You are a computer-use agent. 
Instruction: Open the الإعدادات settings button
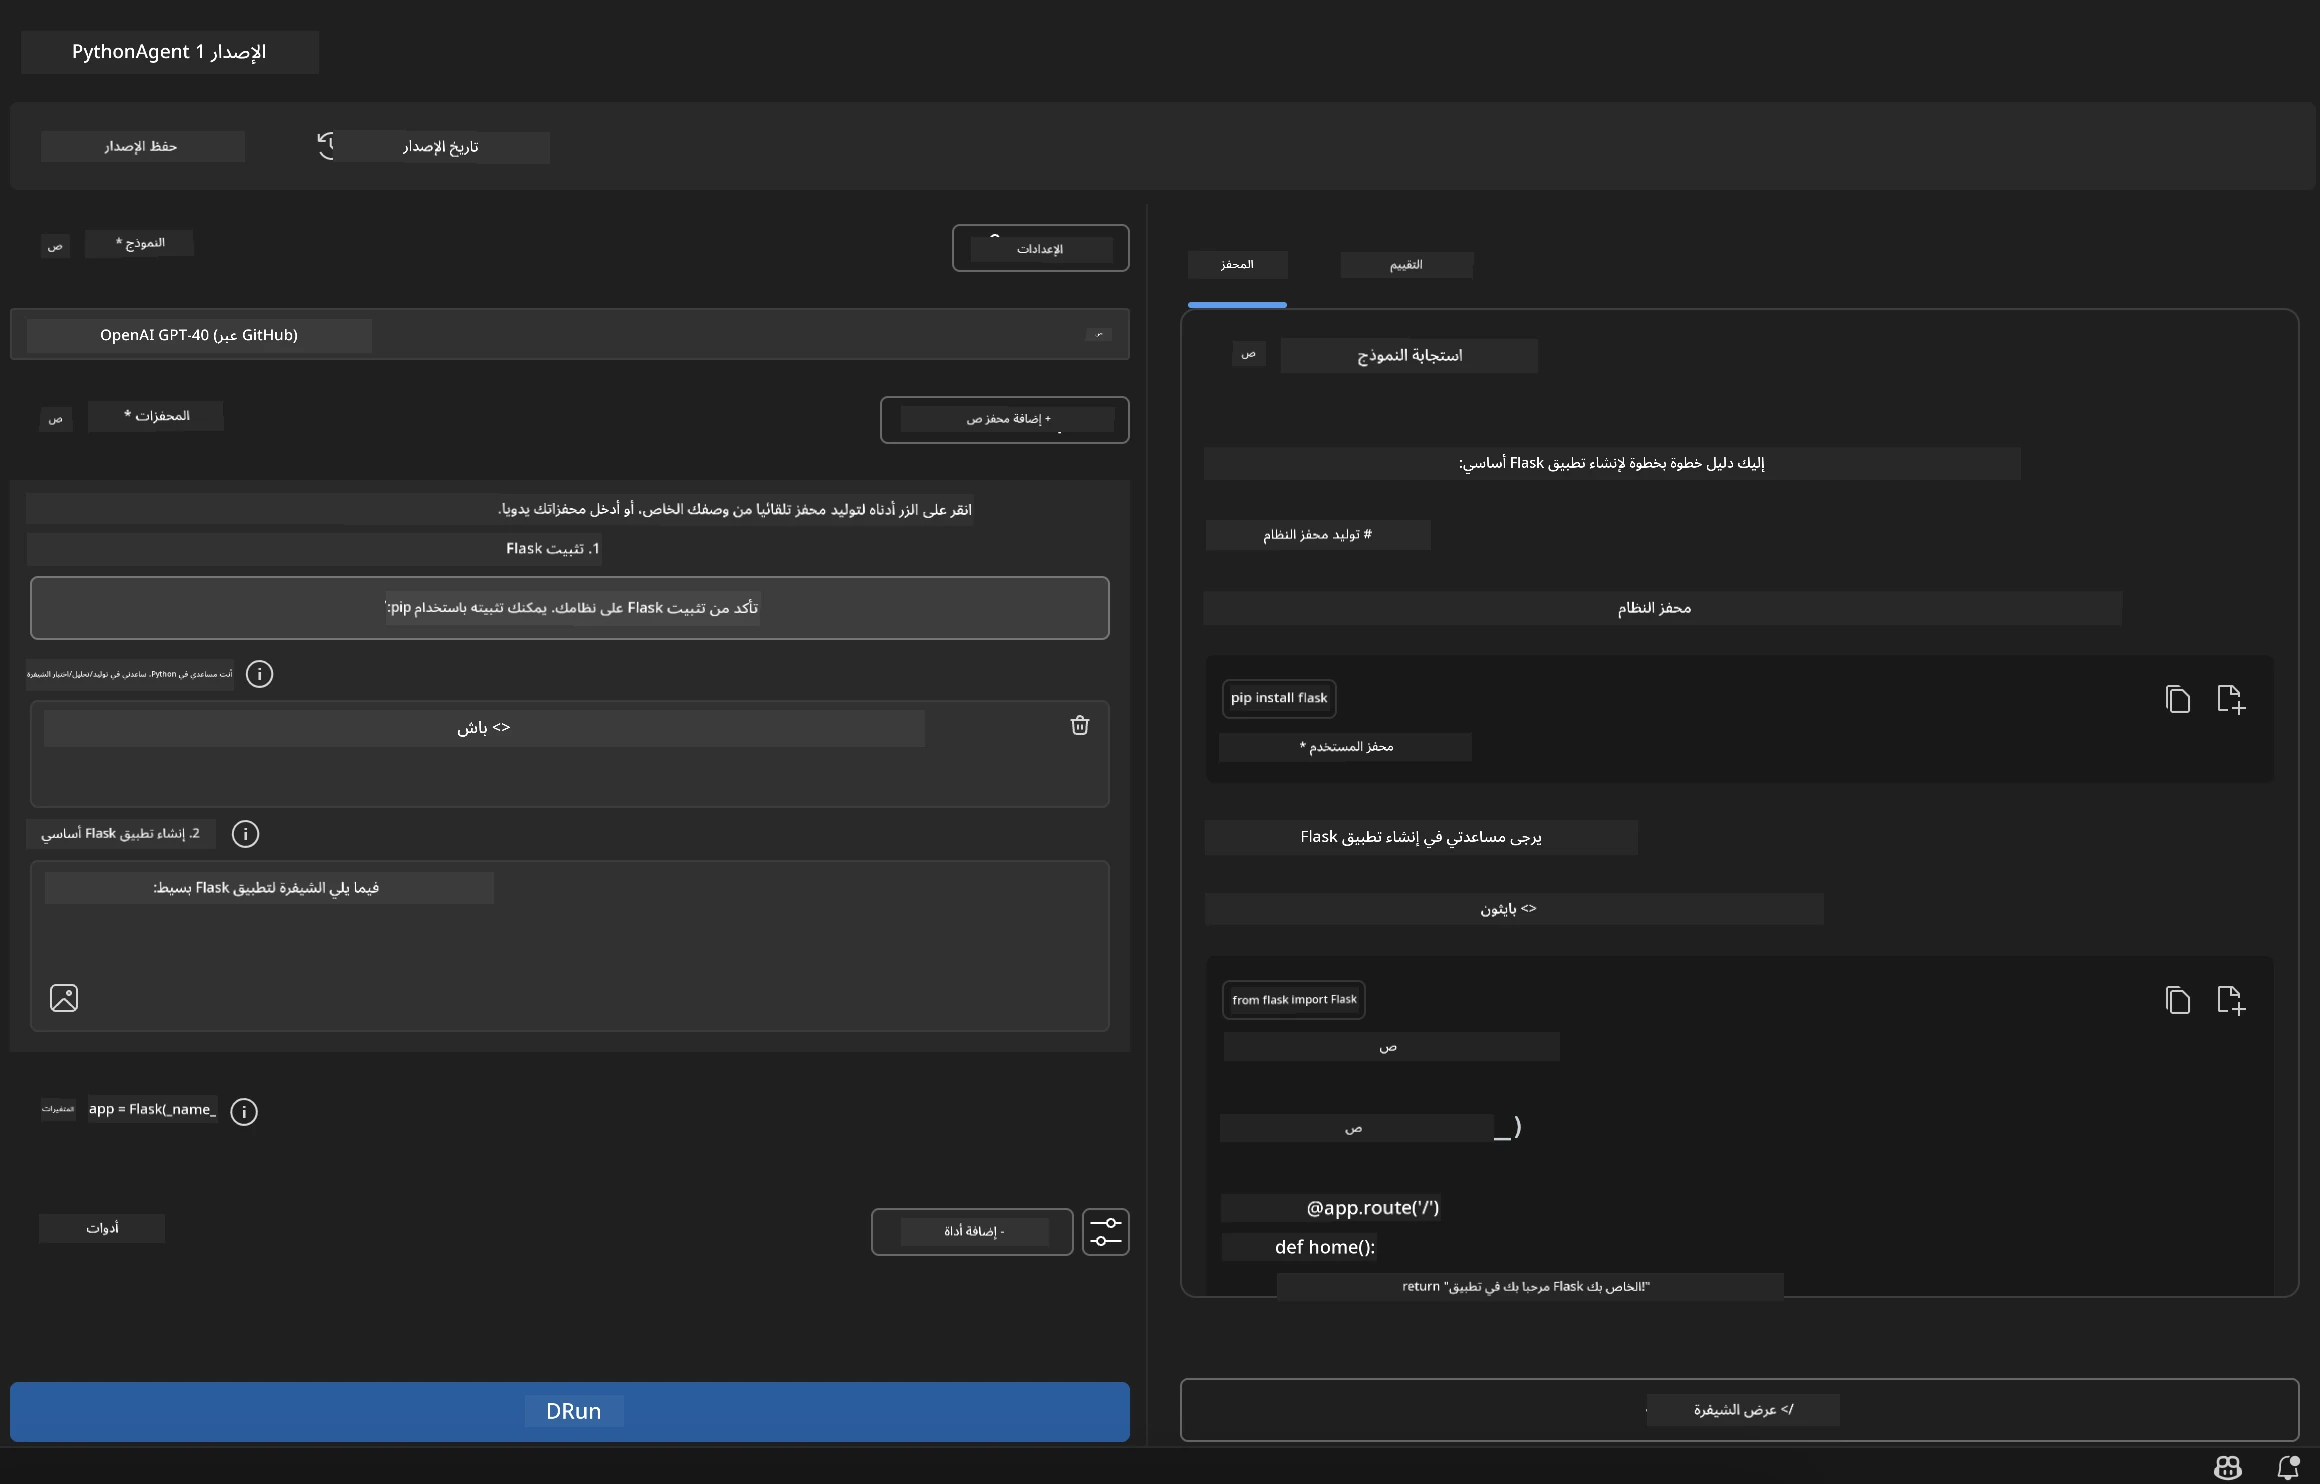click(1041, 248)
